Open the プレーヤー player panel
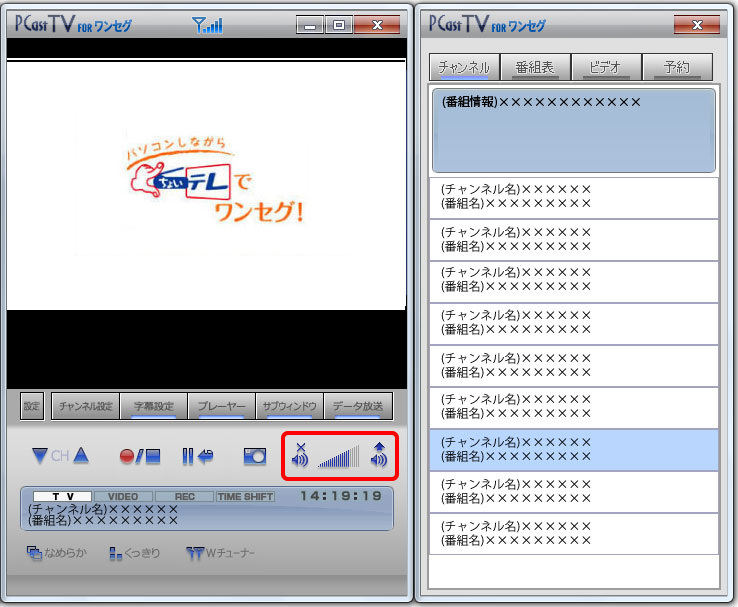Image resolution: width=738 pixels, height=607 pixels. click(x=221, y=406)
